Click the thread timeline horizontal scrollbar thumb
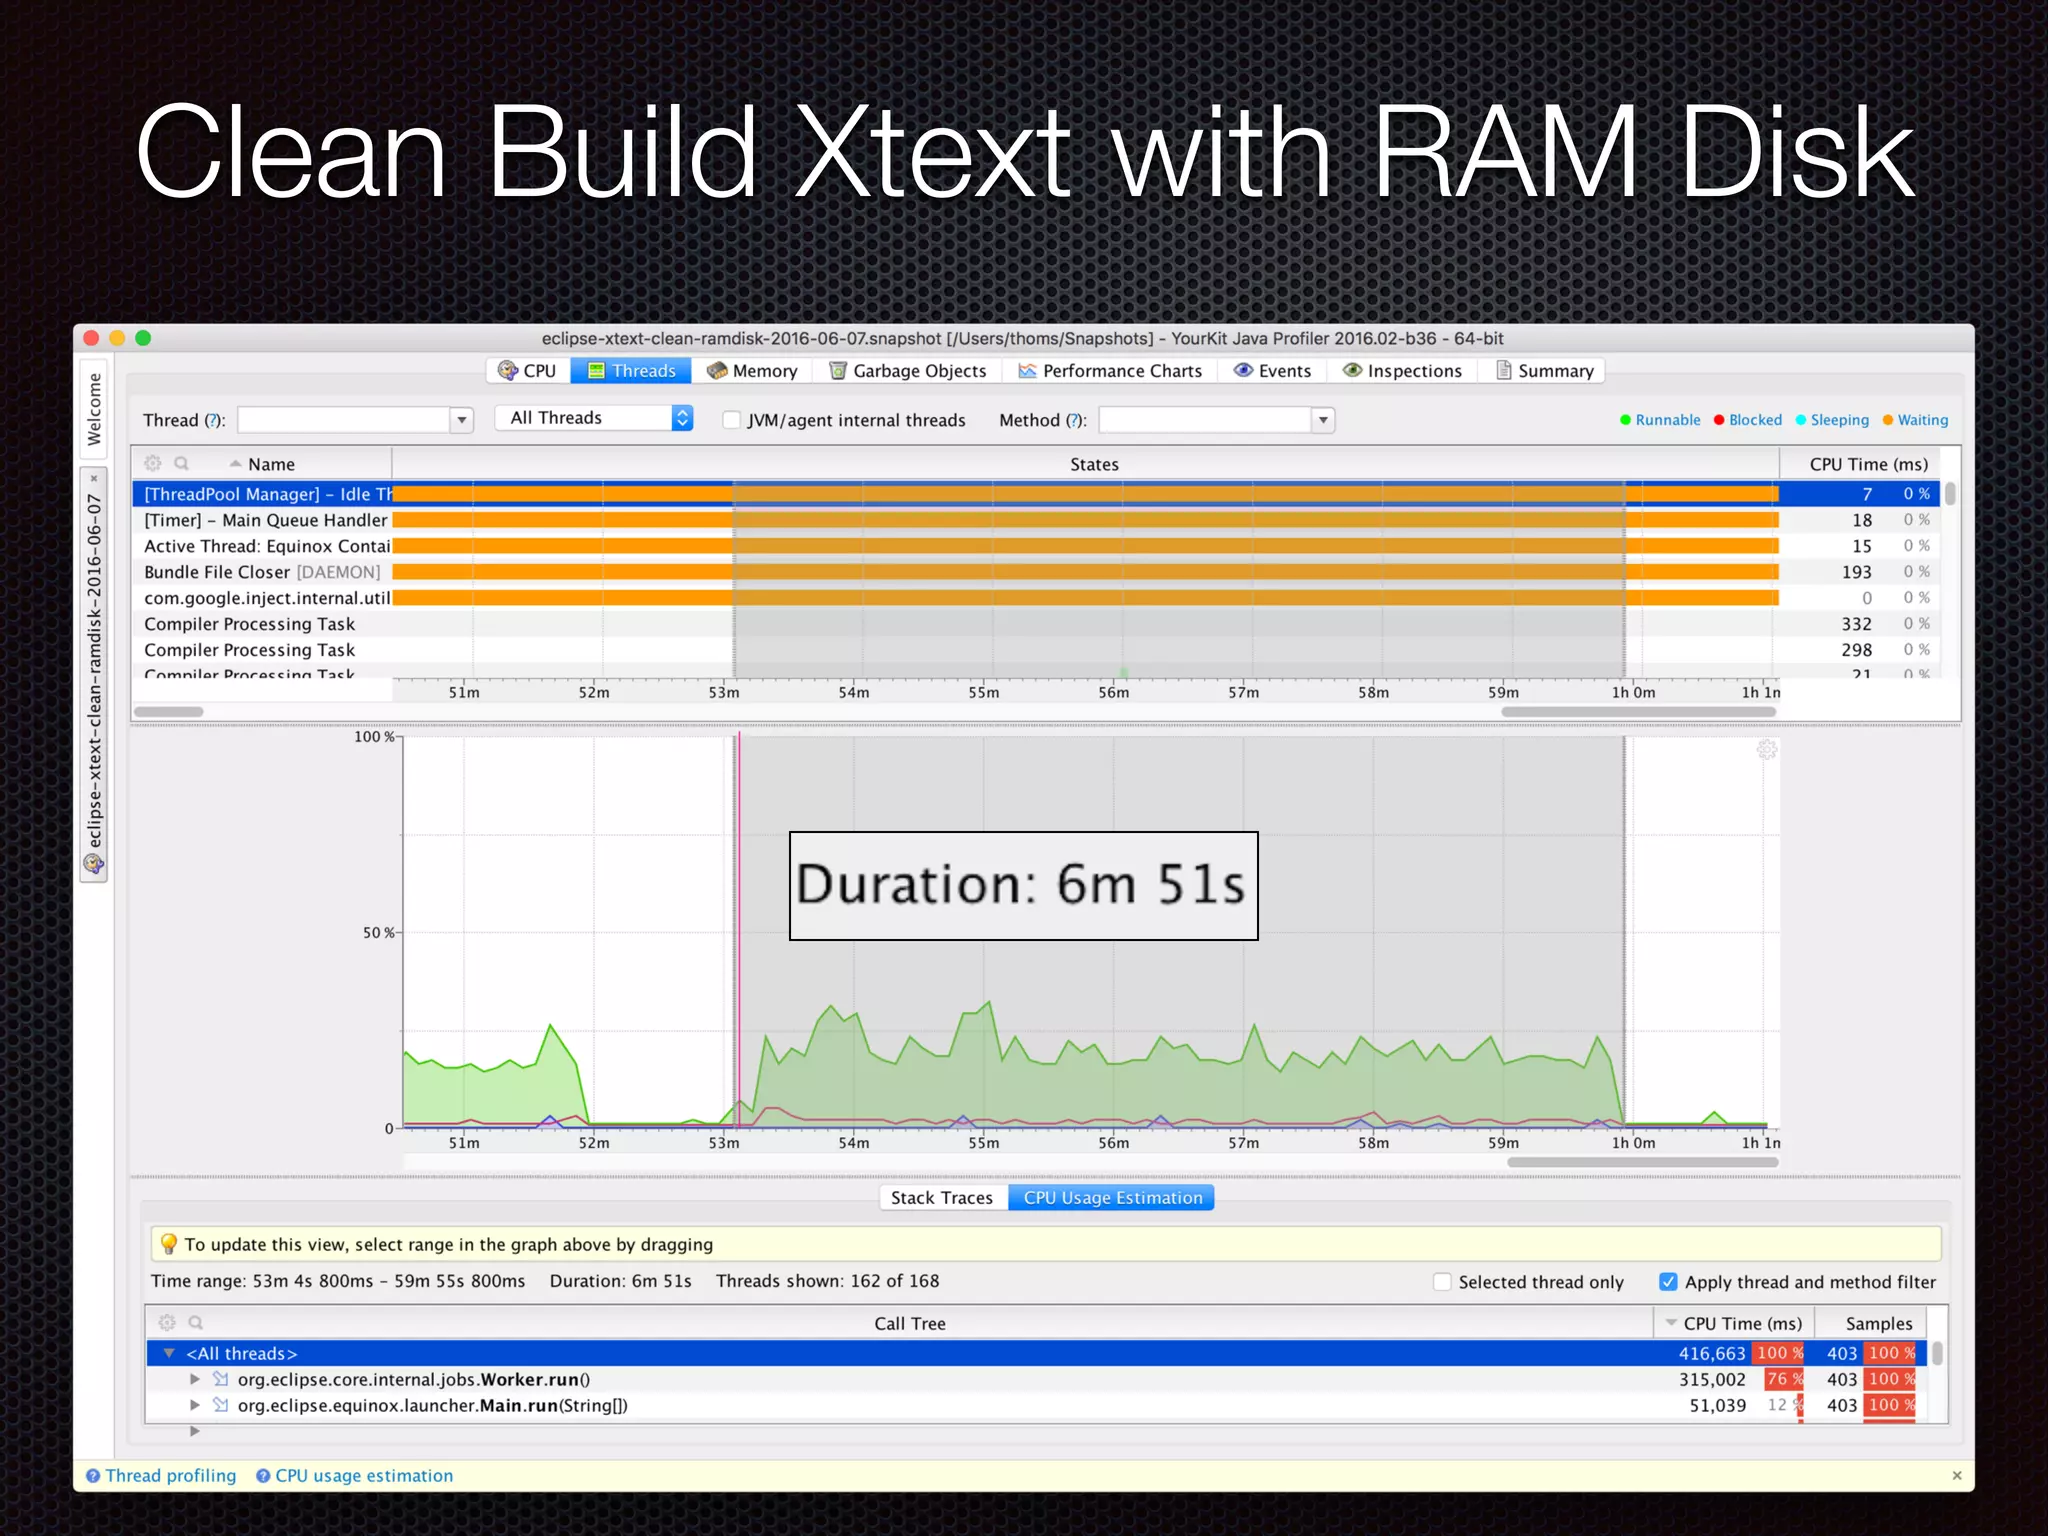The image size is (2048, 1536). (x=1638, y=712)
